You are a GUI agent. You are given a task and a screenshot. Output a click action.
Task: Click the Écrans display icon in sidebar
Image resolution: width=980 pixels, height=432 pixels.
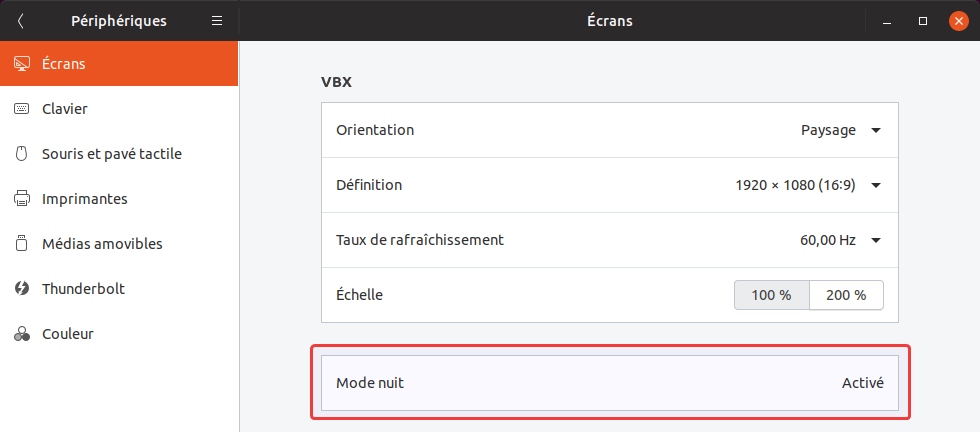click(21, 64)
